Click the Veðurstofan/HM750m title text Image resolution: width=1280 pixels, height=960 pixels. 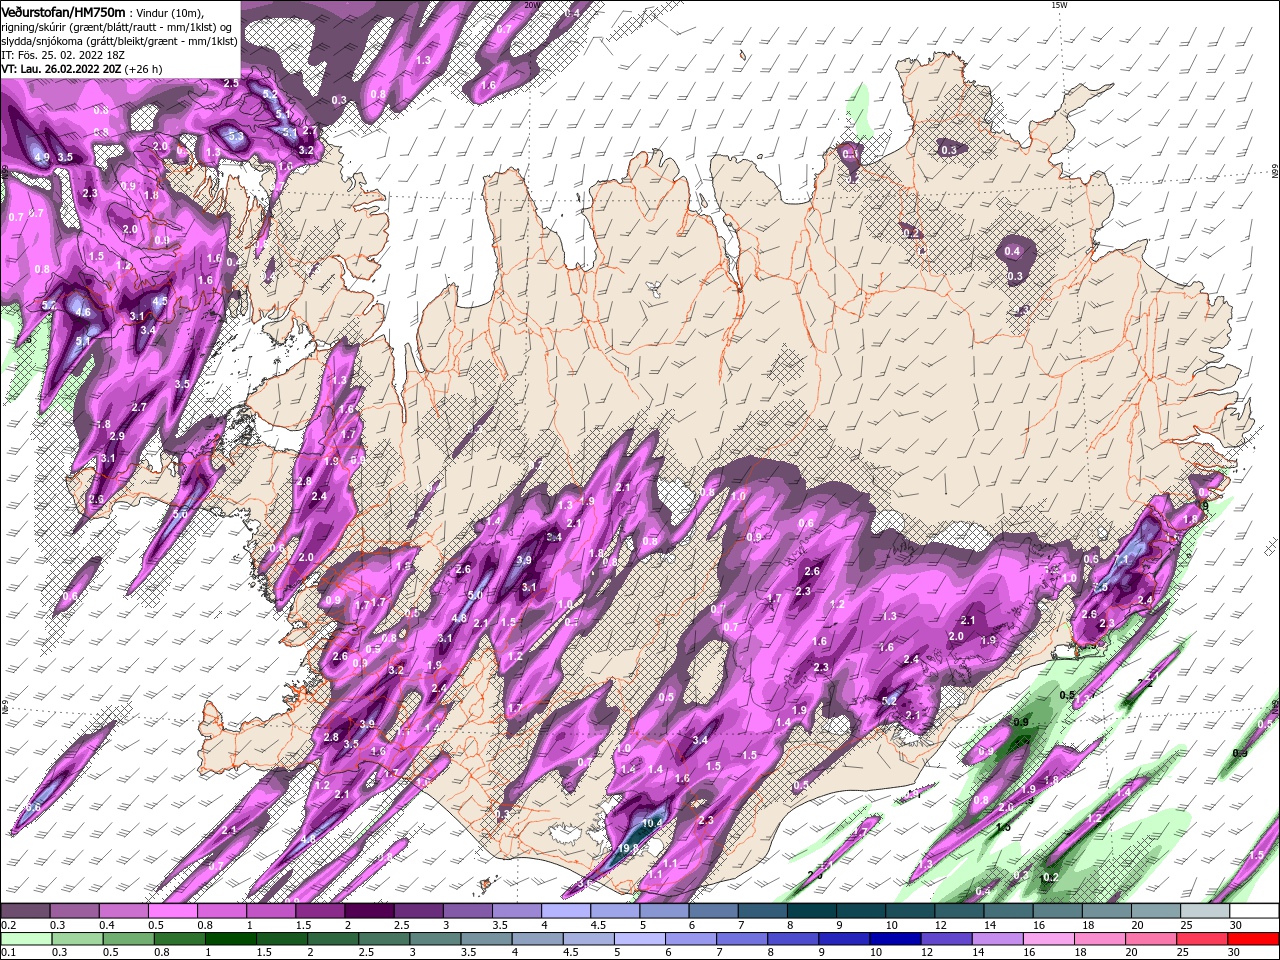pos(63,11)
